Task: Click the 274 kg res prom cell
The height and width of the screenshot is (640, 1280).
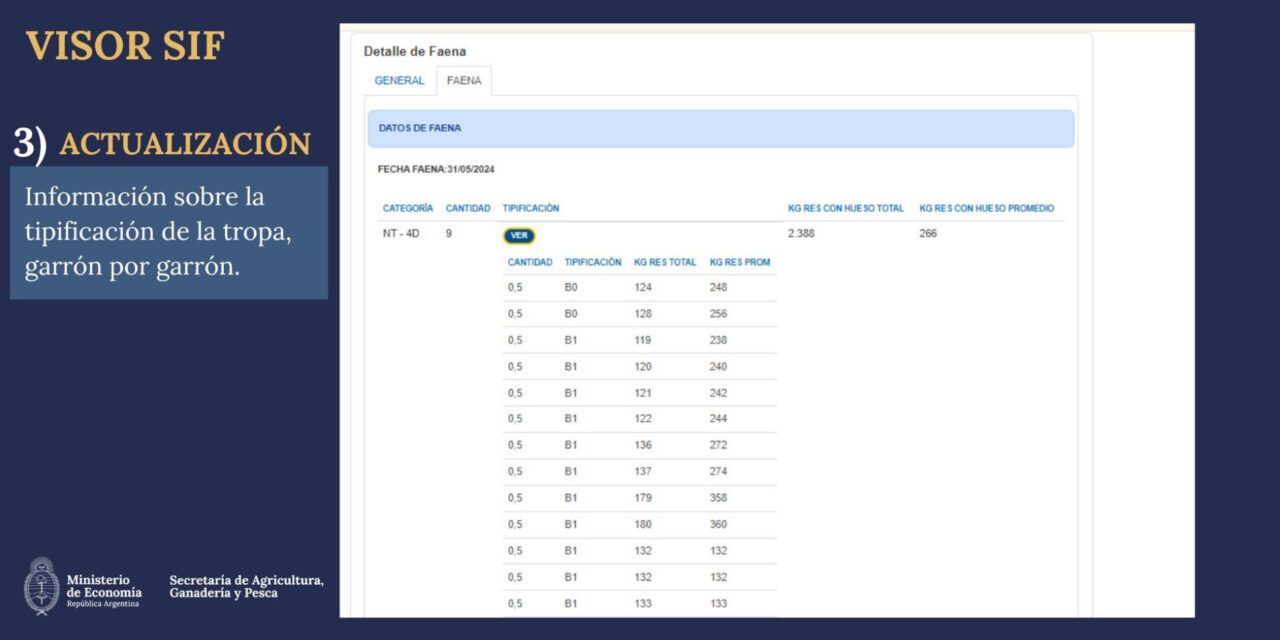Action: (718, 472)
